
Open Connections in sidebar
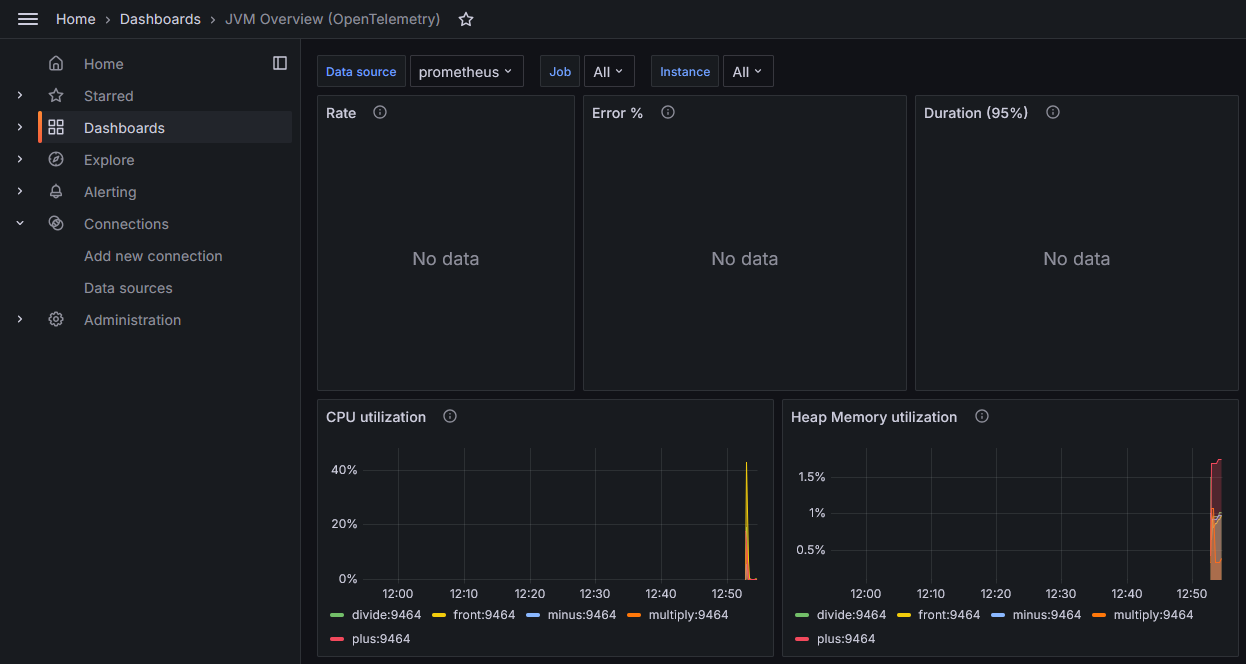(126, 224)
